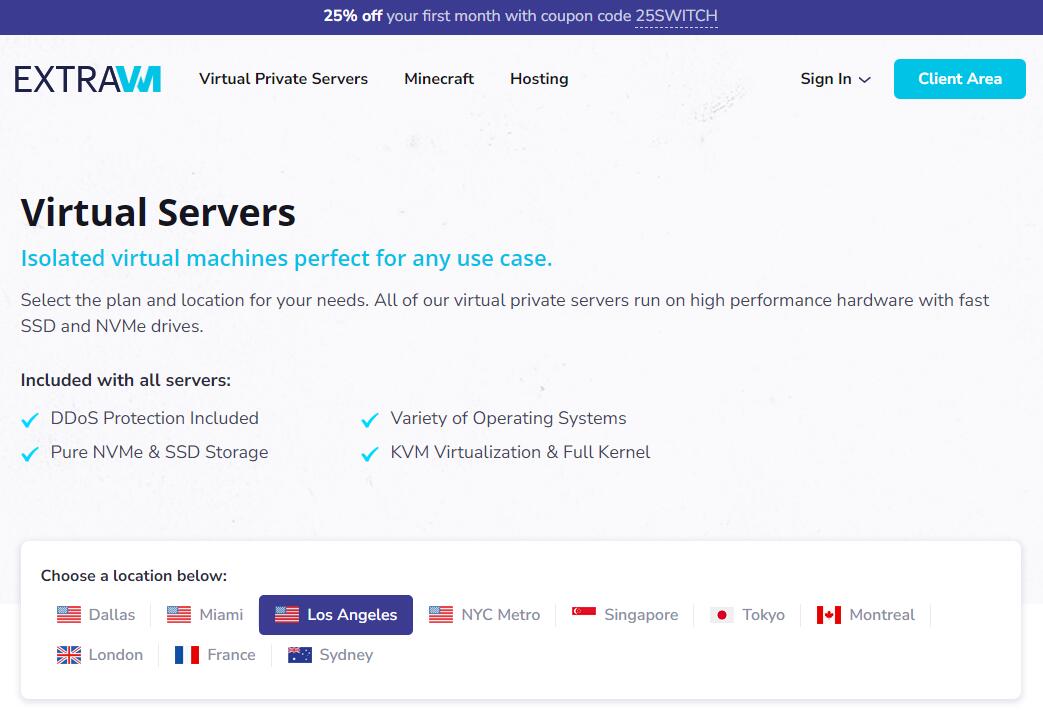Viewport: 1043px width, 710px height.
Task: Click '25% off' in the promo banner
Action: [x=353, y=16]
